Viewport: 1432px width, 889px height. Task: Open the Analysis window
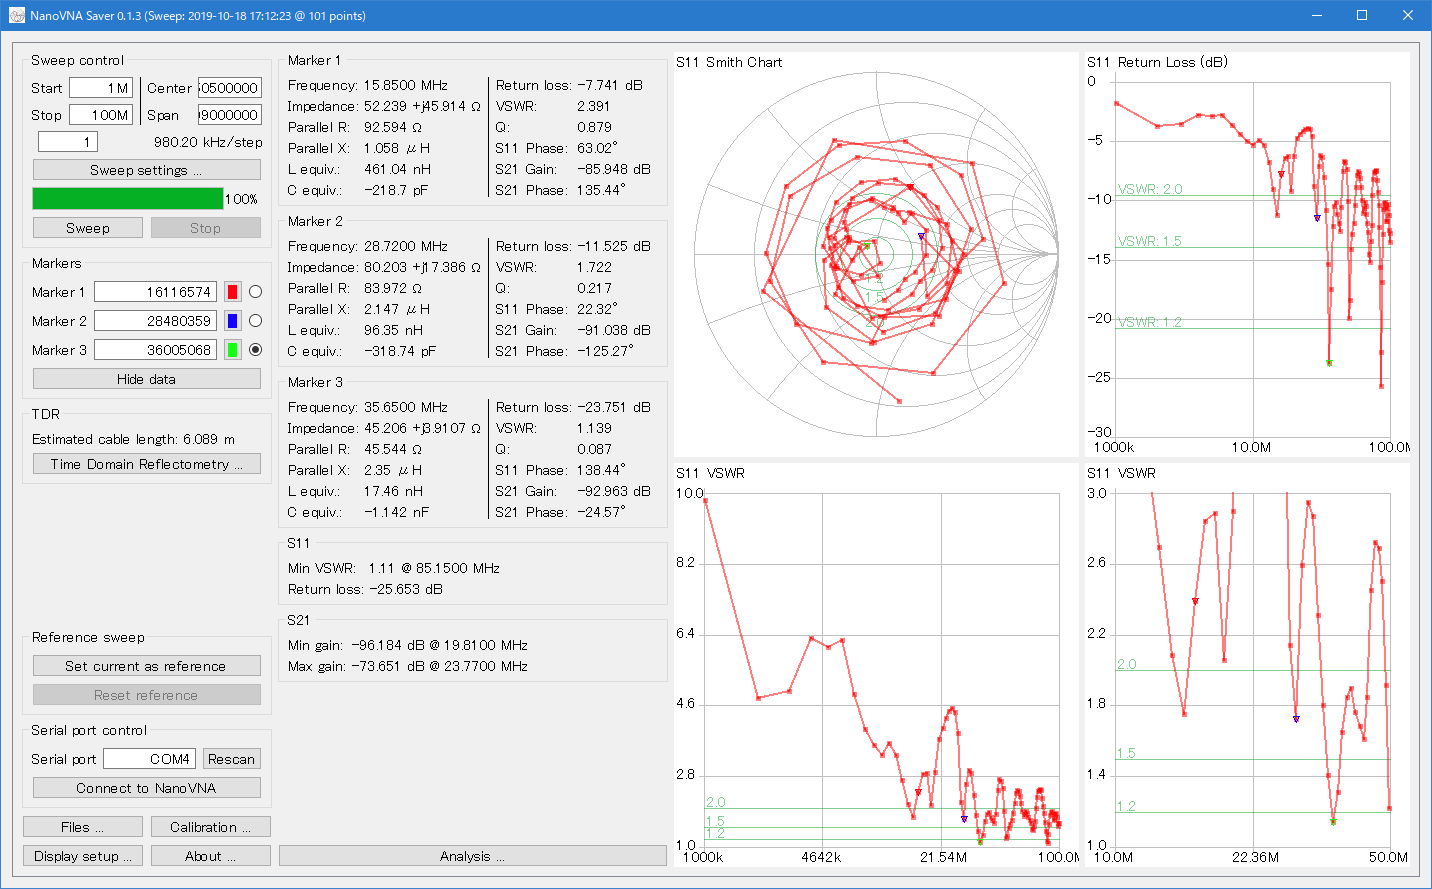(472, 856)
